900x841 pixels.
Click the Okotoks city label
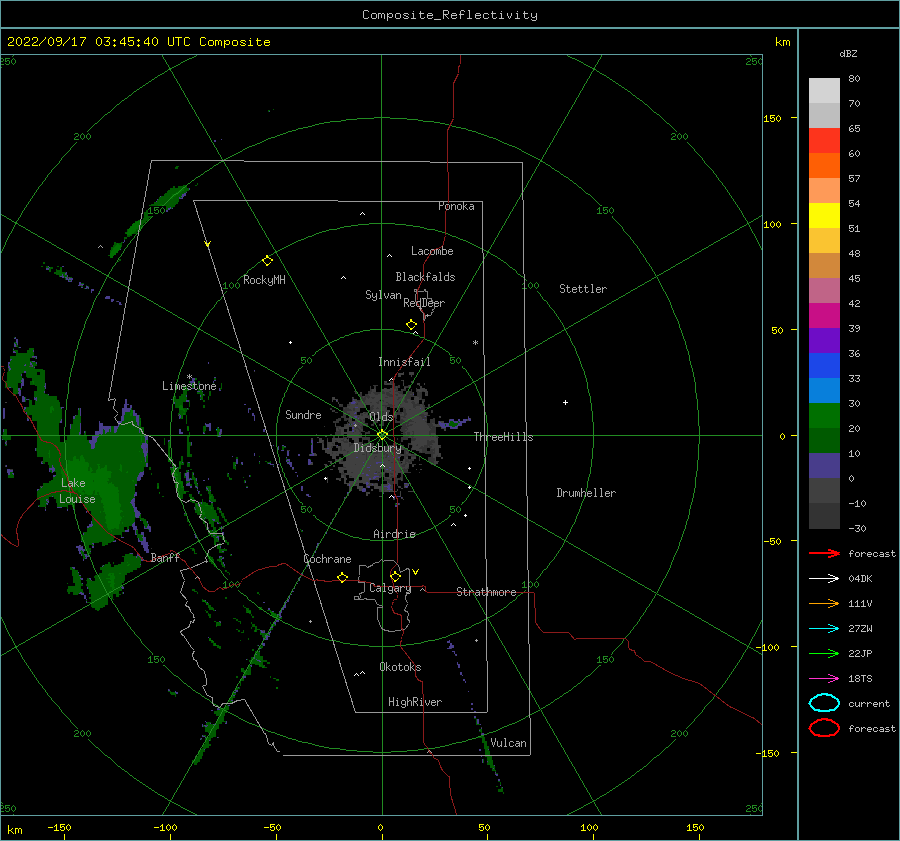pyautogui.click(x=400, y=667)
